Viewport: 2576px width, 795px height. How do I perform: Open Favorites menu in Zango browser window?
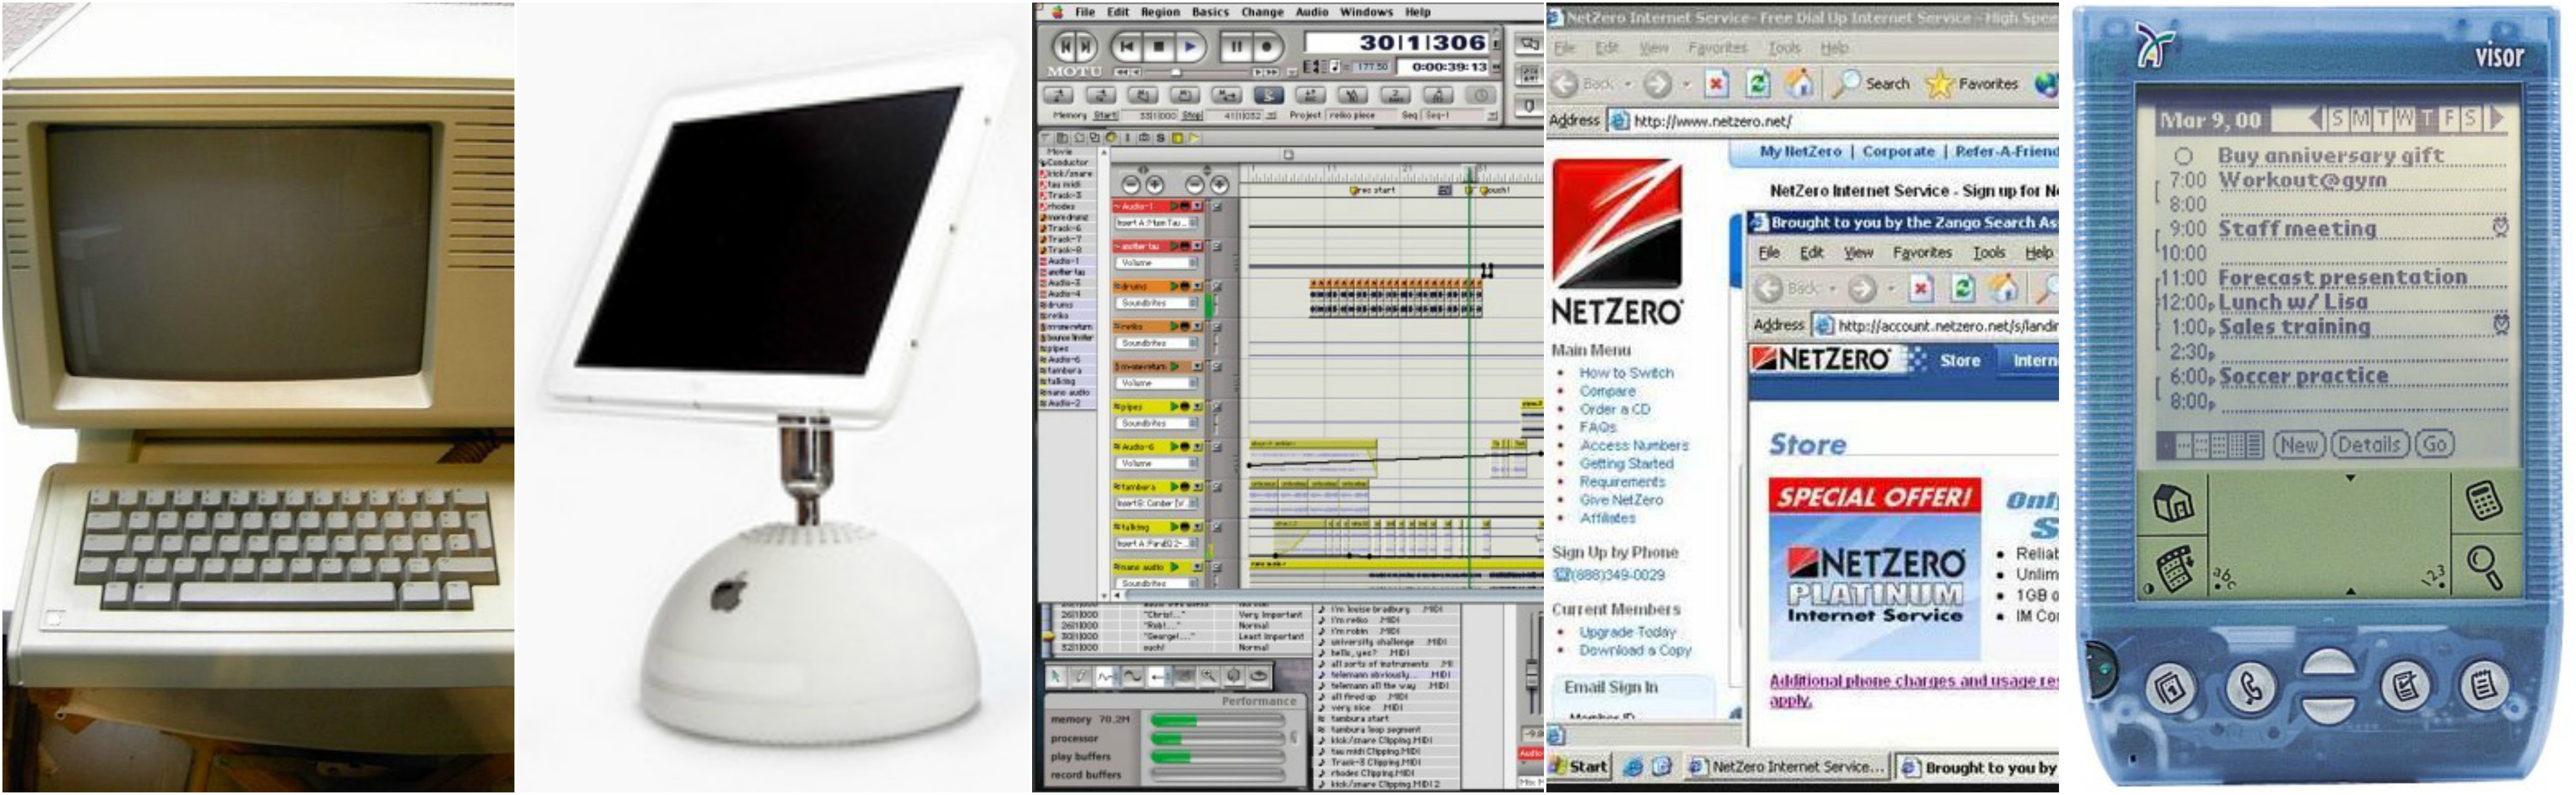click(1922, 253)
